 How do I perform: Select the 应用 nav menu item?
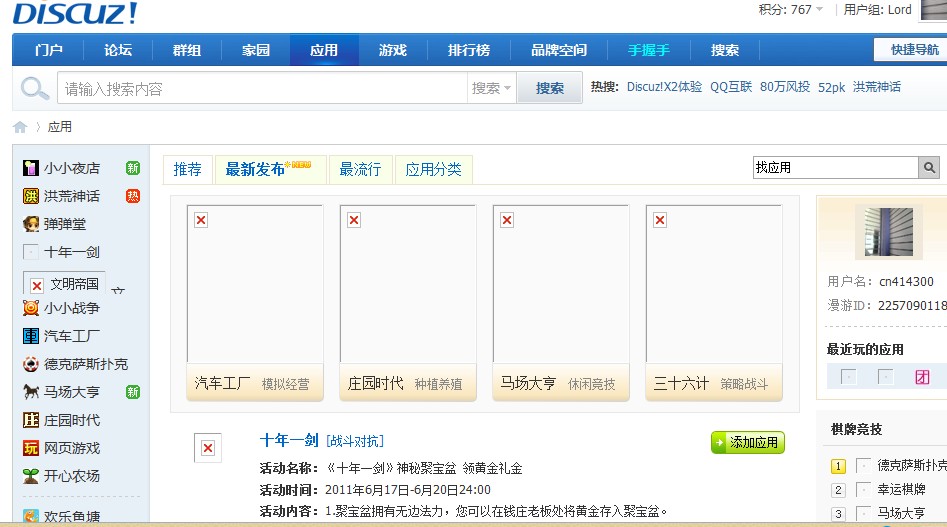(x=324, y=50)
